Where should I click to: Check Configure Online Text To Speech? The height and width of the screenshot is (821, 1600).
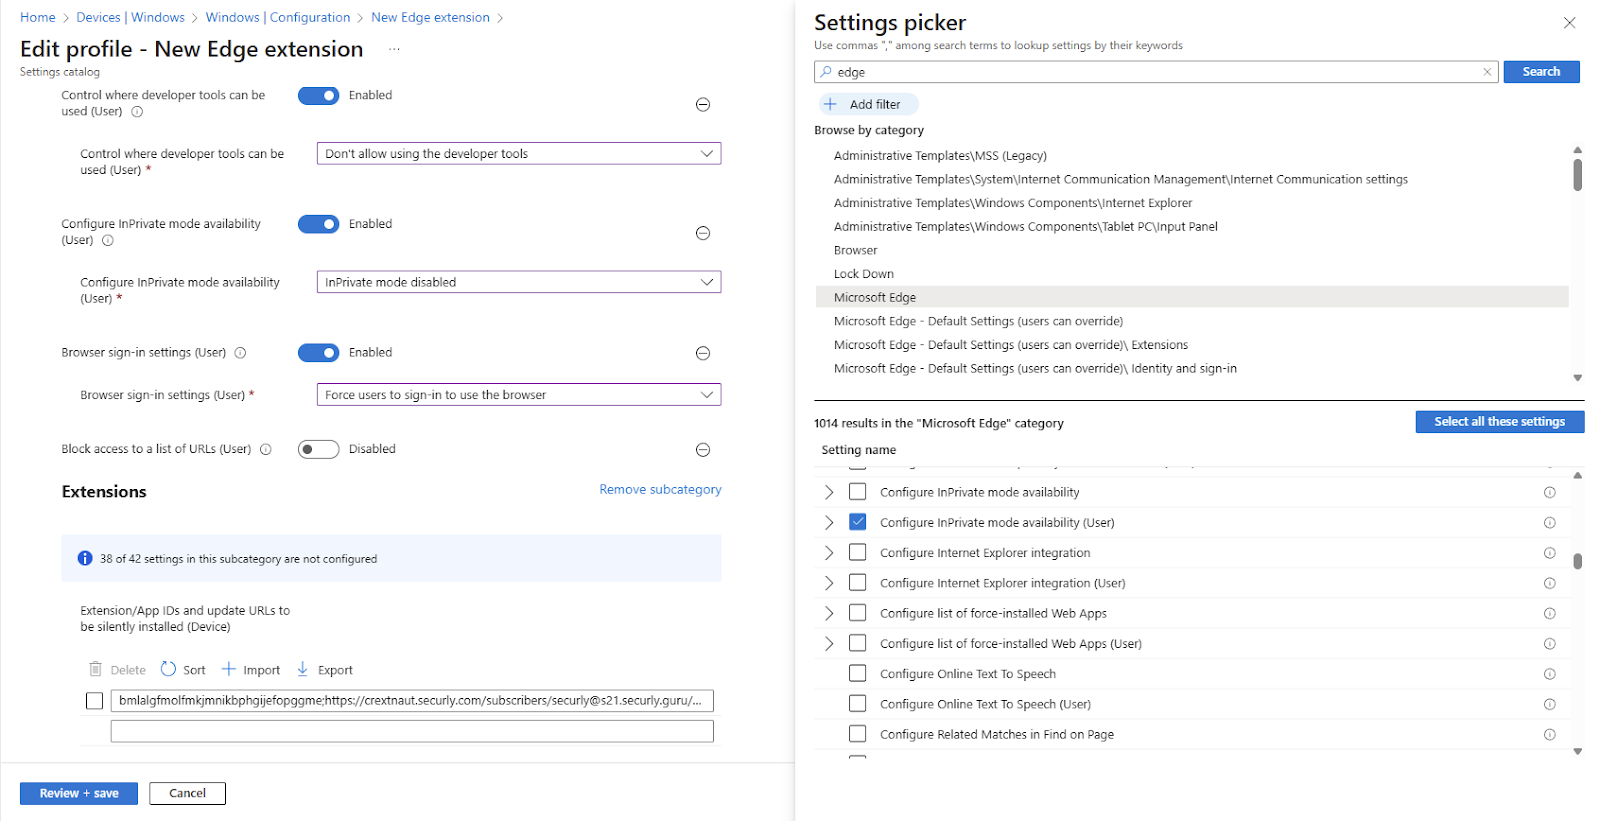pos(857,673)
